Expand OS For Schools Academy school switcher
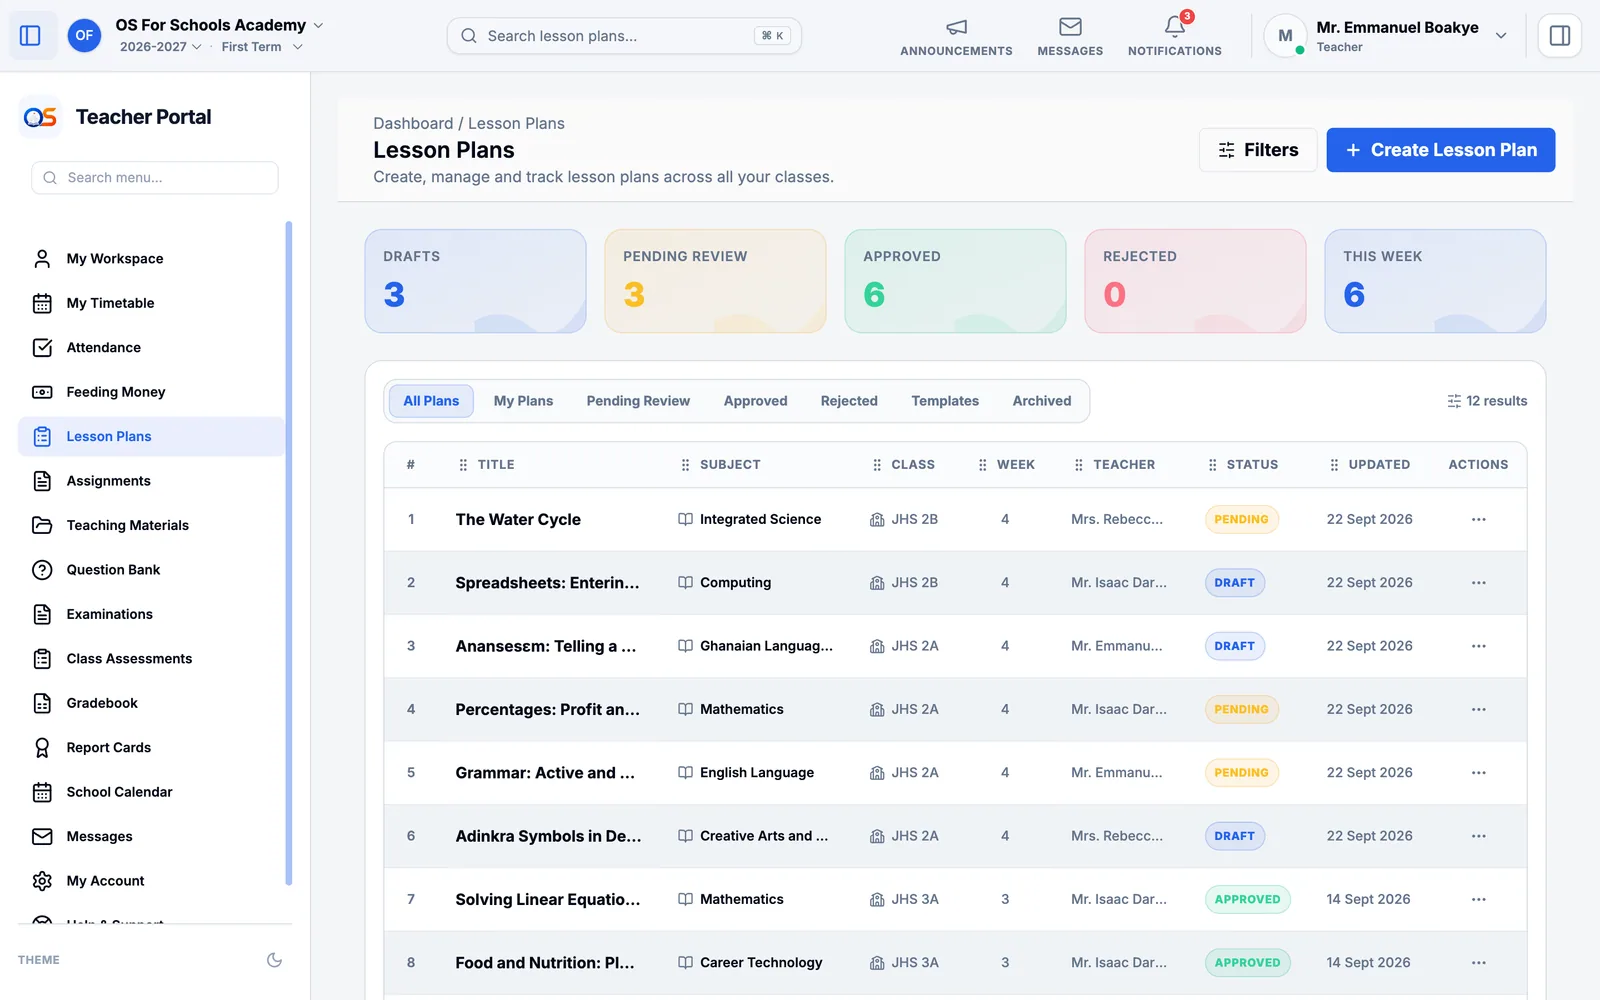Screen dimensions: 1600x1000 (x=219, y=25)
